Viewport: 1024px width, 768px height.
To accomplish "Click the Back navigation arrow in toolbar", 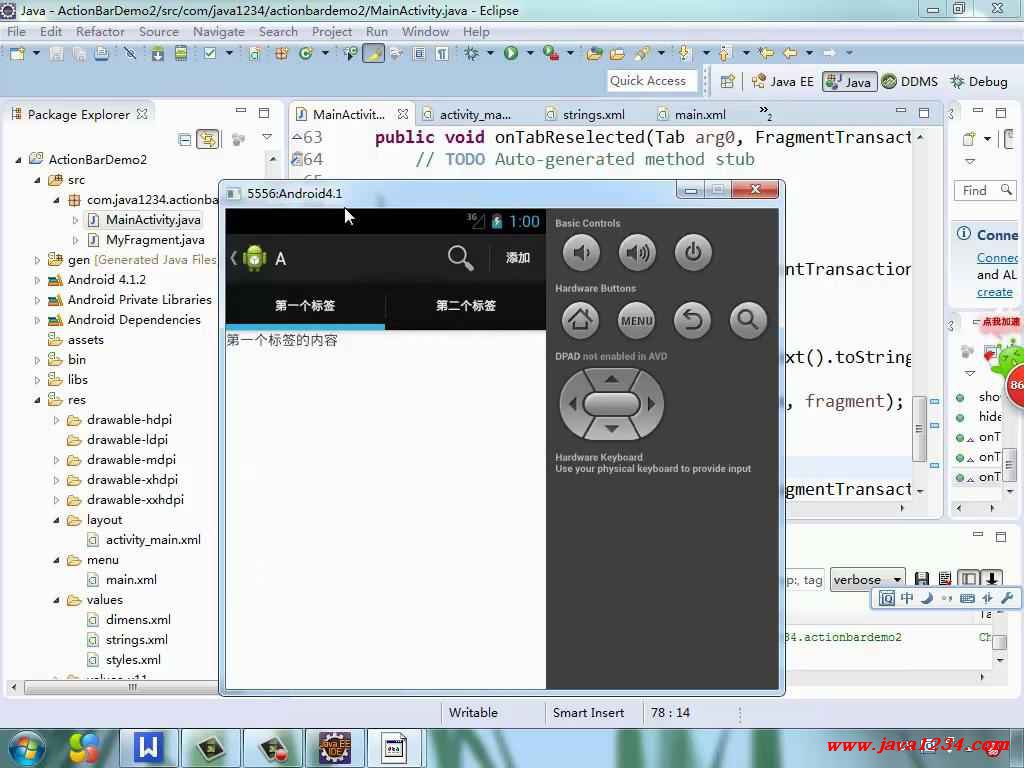I will pyautogui.click(x=790, y=53).
